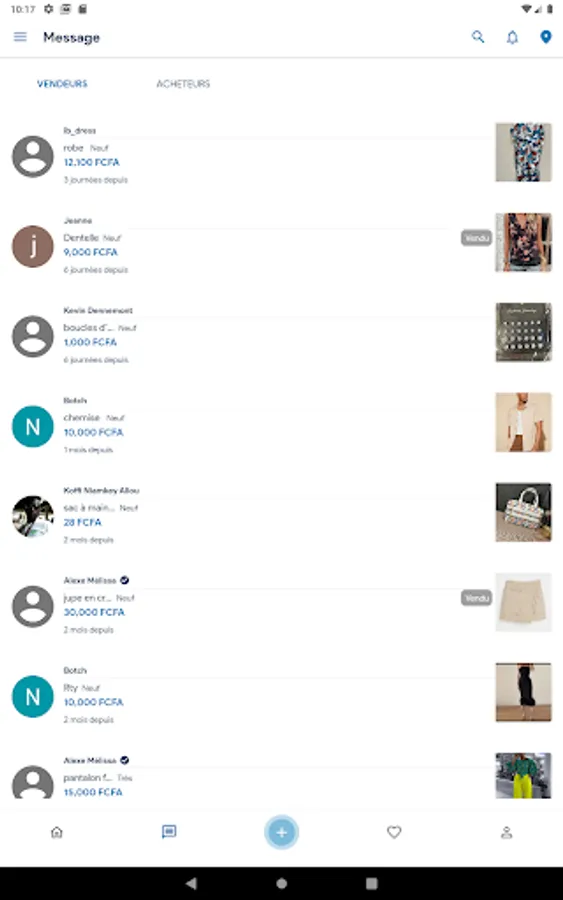563x900 pixels.
Task: Tap the search magnifier icon
Action: click(477, 37)
